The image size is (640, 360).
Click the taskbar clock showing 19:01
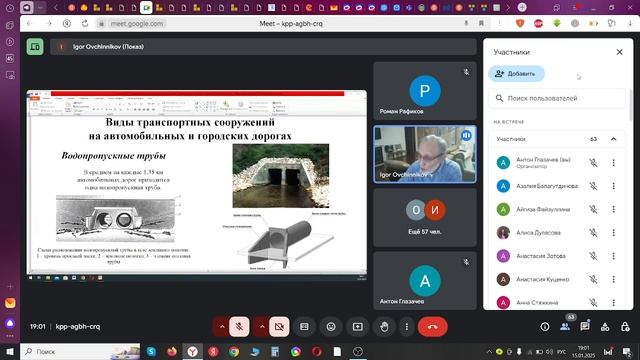583,351
